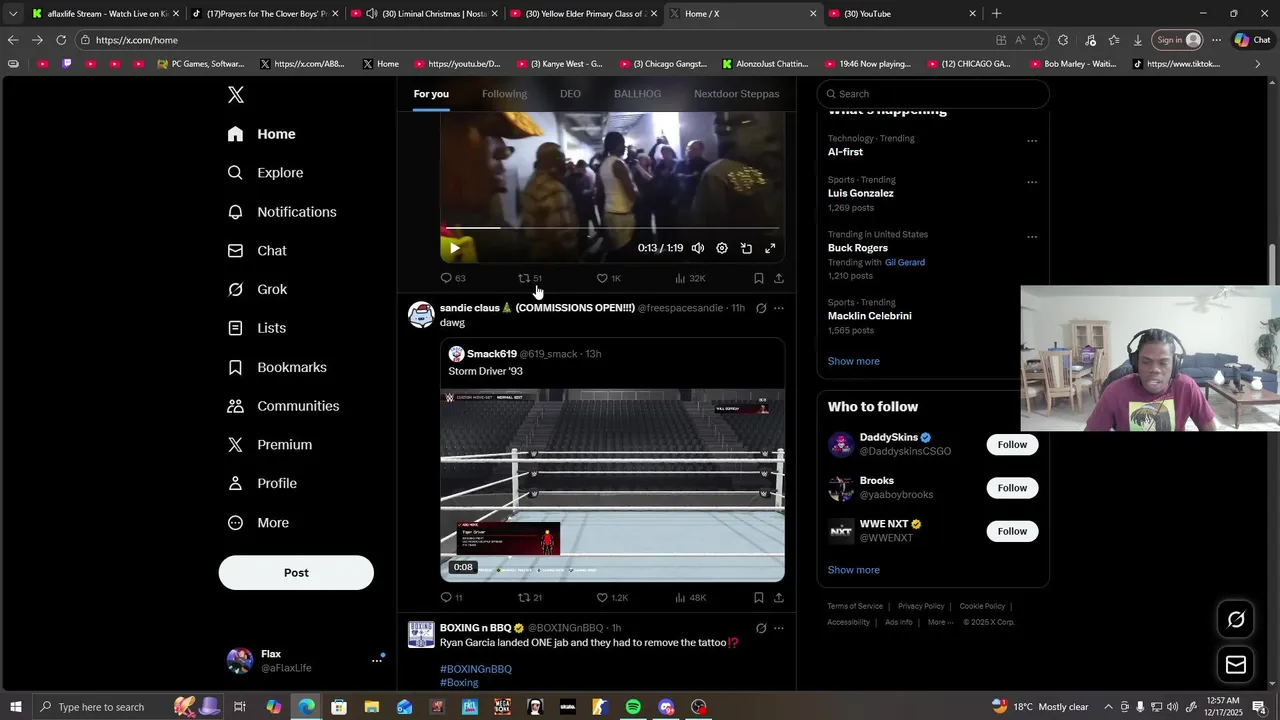Open Macklin Celebrini trending topic

point(869,316)
